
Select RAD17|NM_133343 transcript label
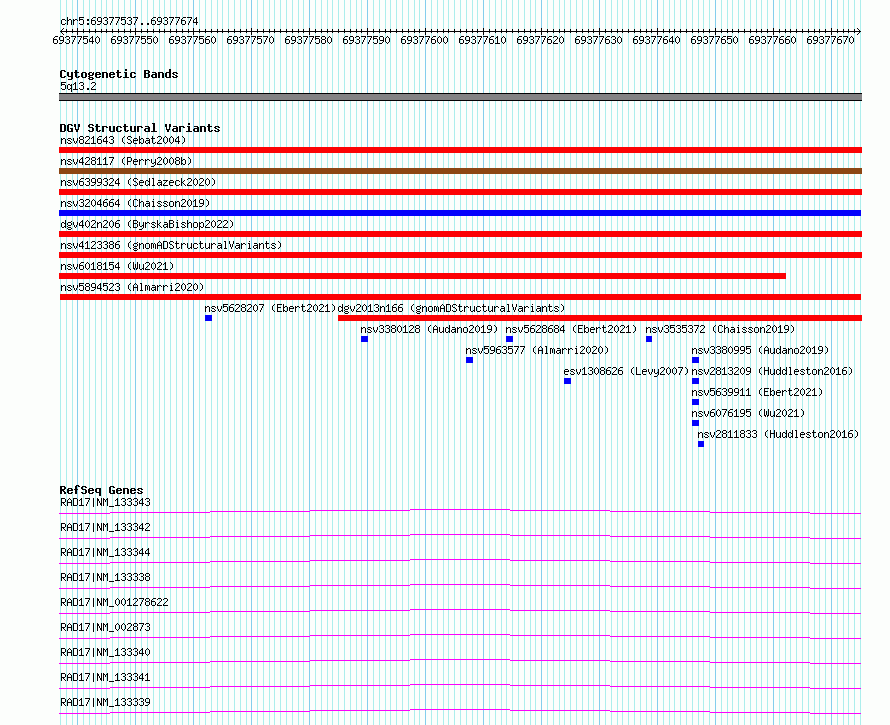pos(106,502)
